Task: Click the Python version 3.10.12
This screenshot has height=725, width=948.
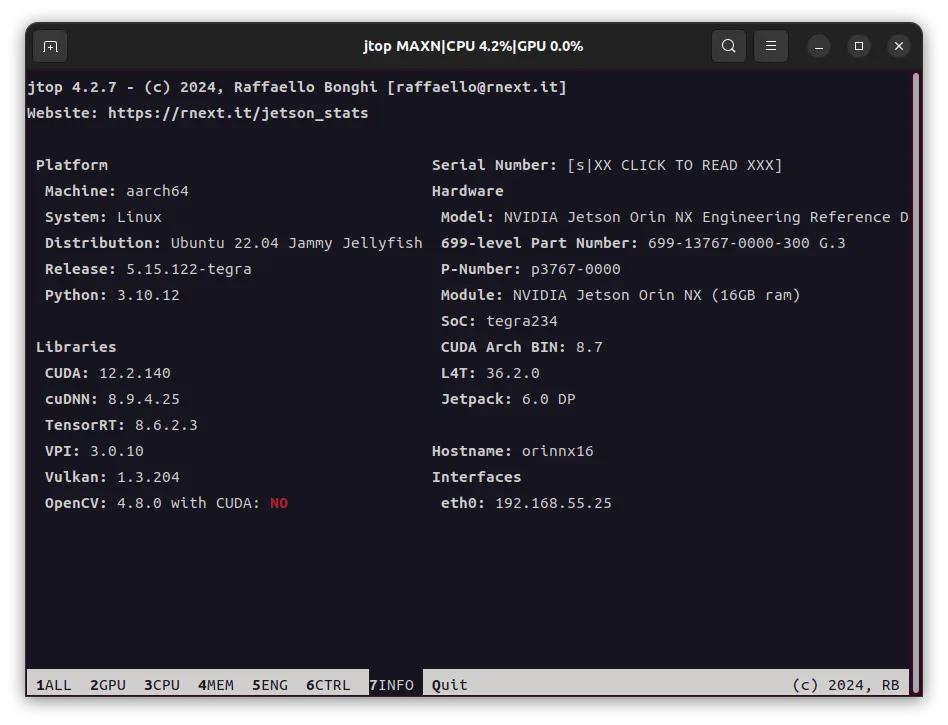Action: coord(148,295)
